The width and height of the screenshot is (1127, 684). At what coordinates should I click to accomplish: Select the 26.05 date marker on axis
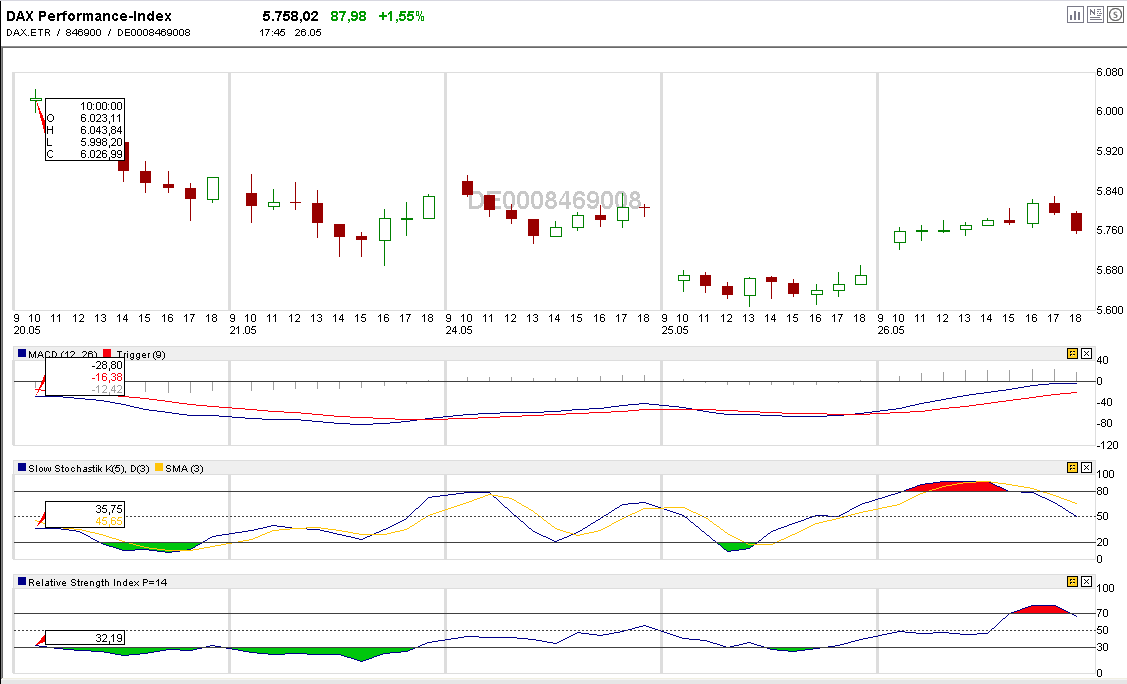[891, 331]
